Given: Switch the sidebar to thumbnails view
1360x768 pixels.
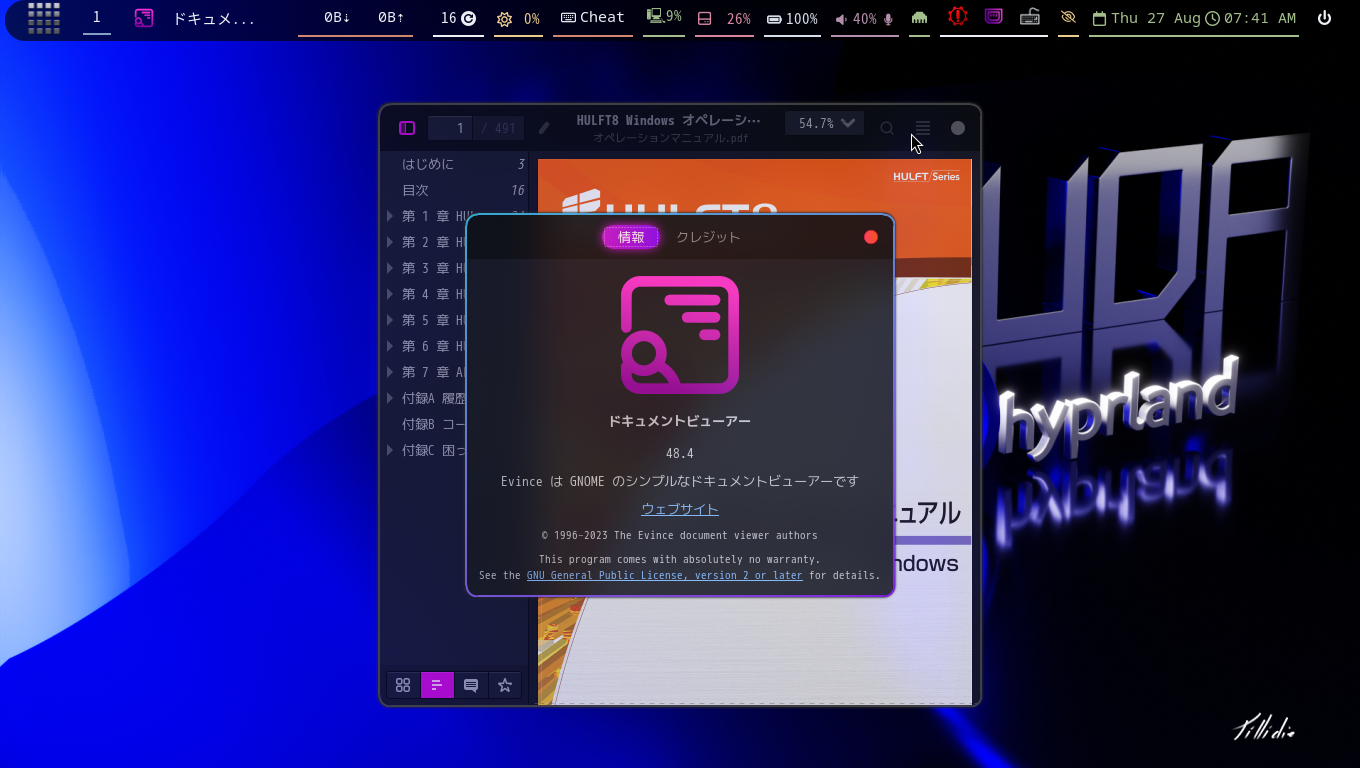Looking at the screenshot, I should (403, 685).
